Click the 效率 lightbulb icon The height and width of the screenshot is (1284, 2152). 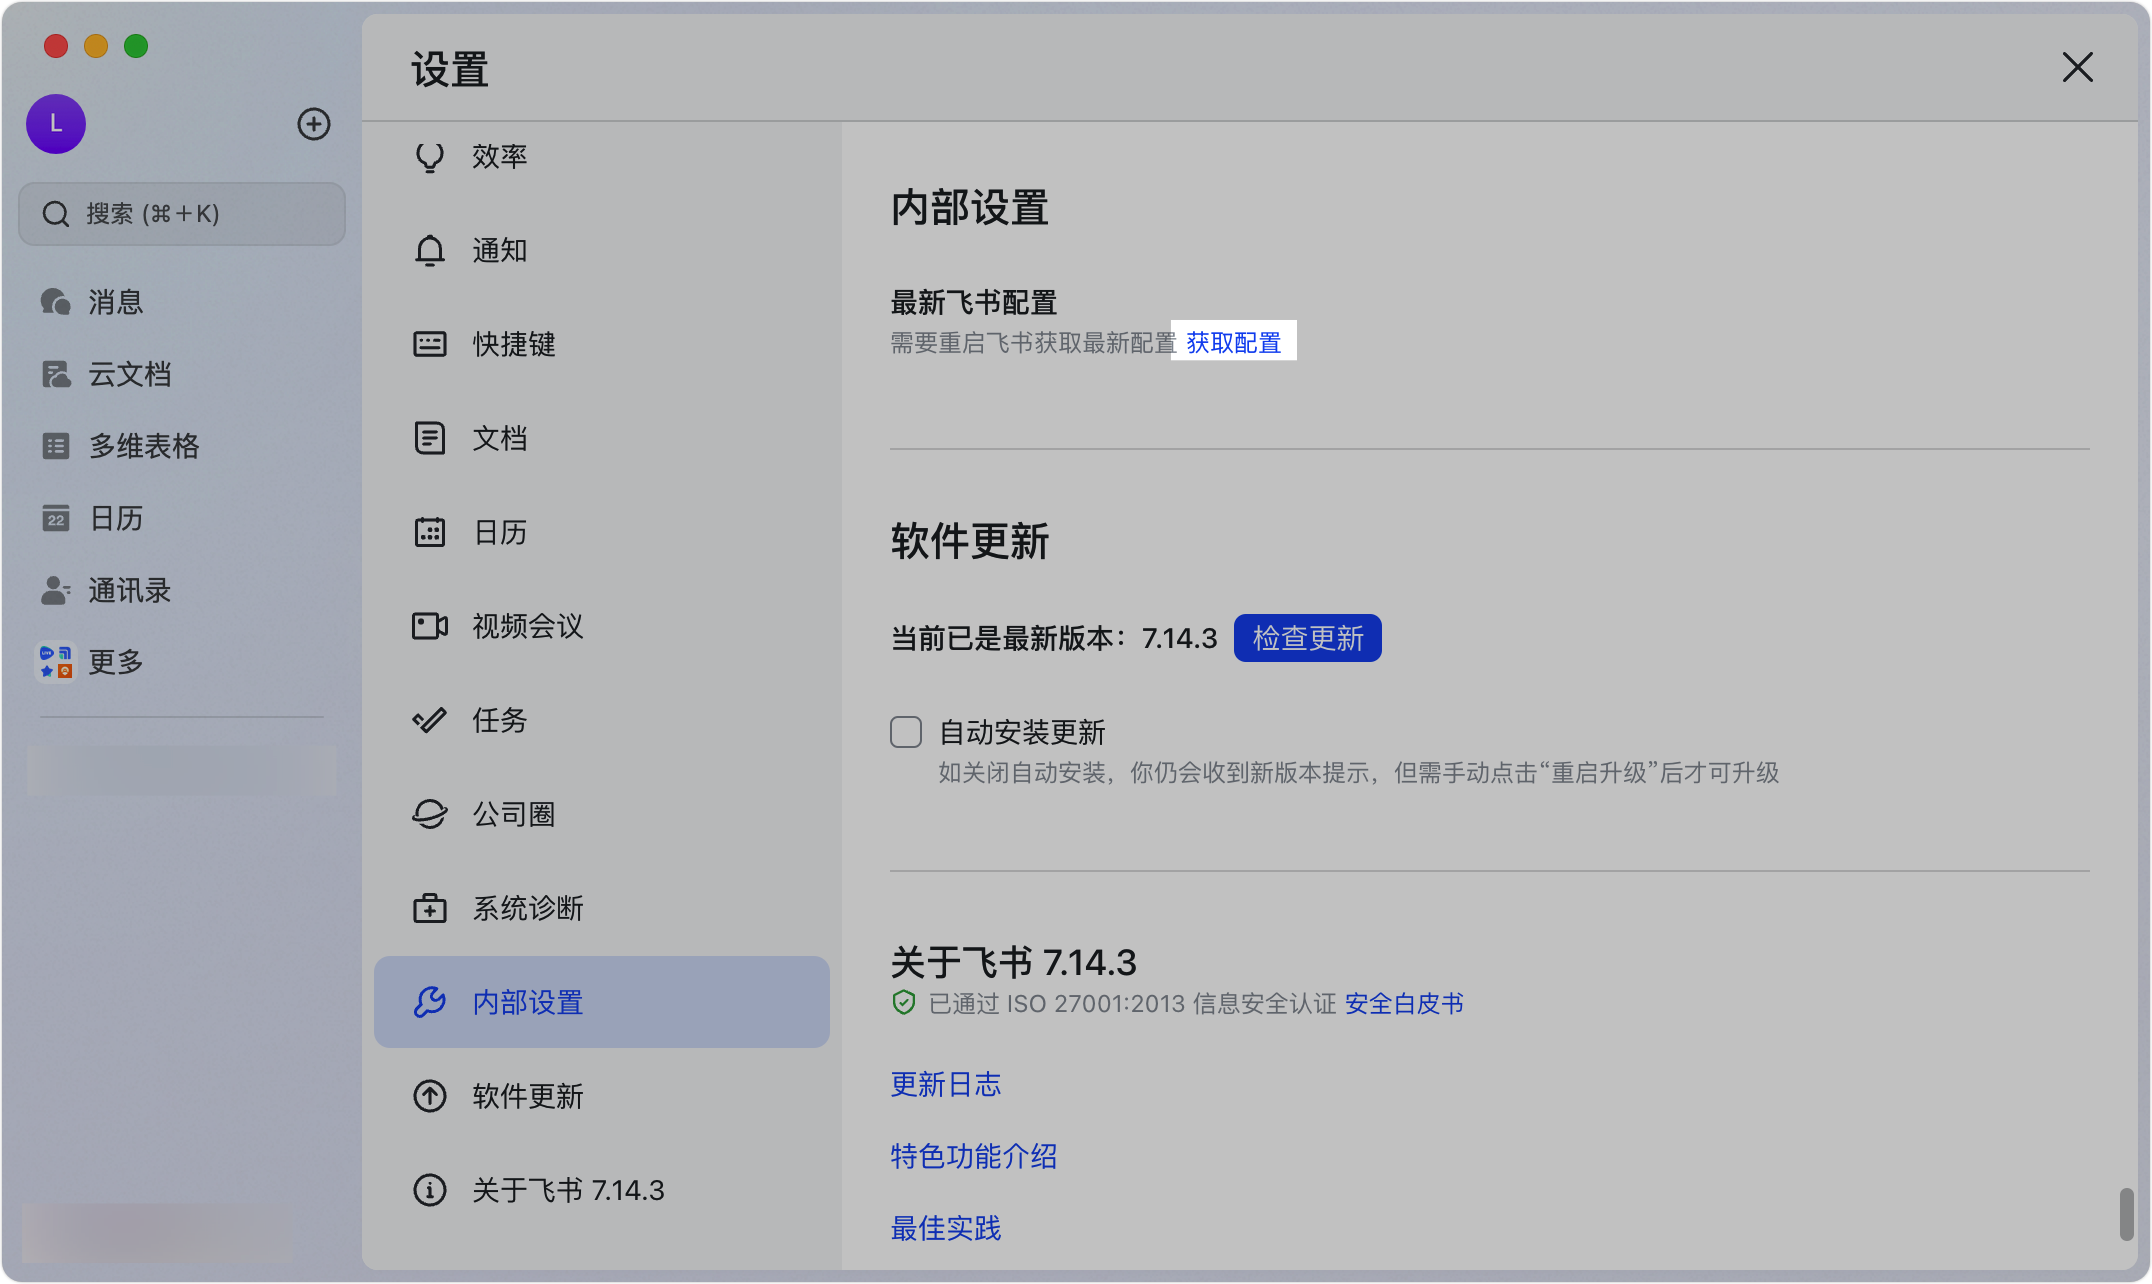pos(430,157)
